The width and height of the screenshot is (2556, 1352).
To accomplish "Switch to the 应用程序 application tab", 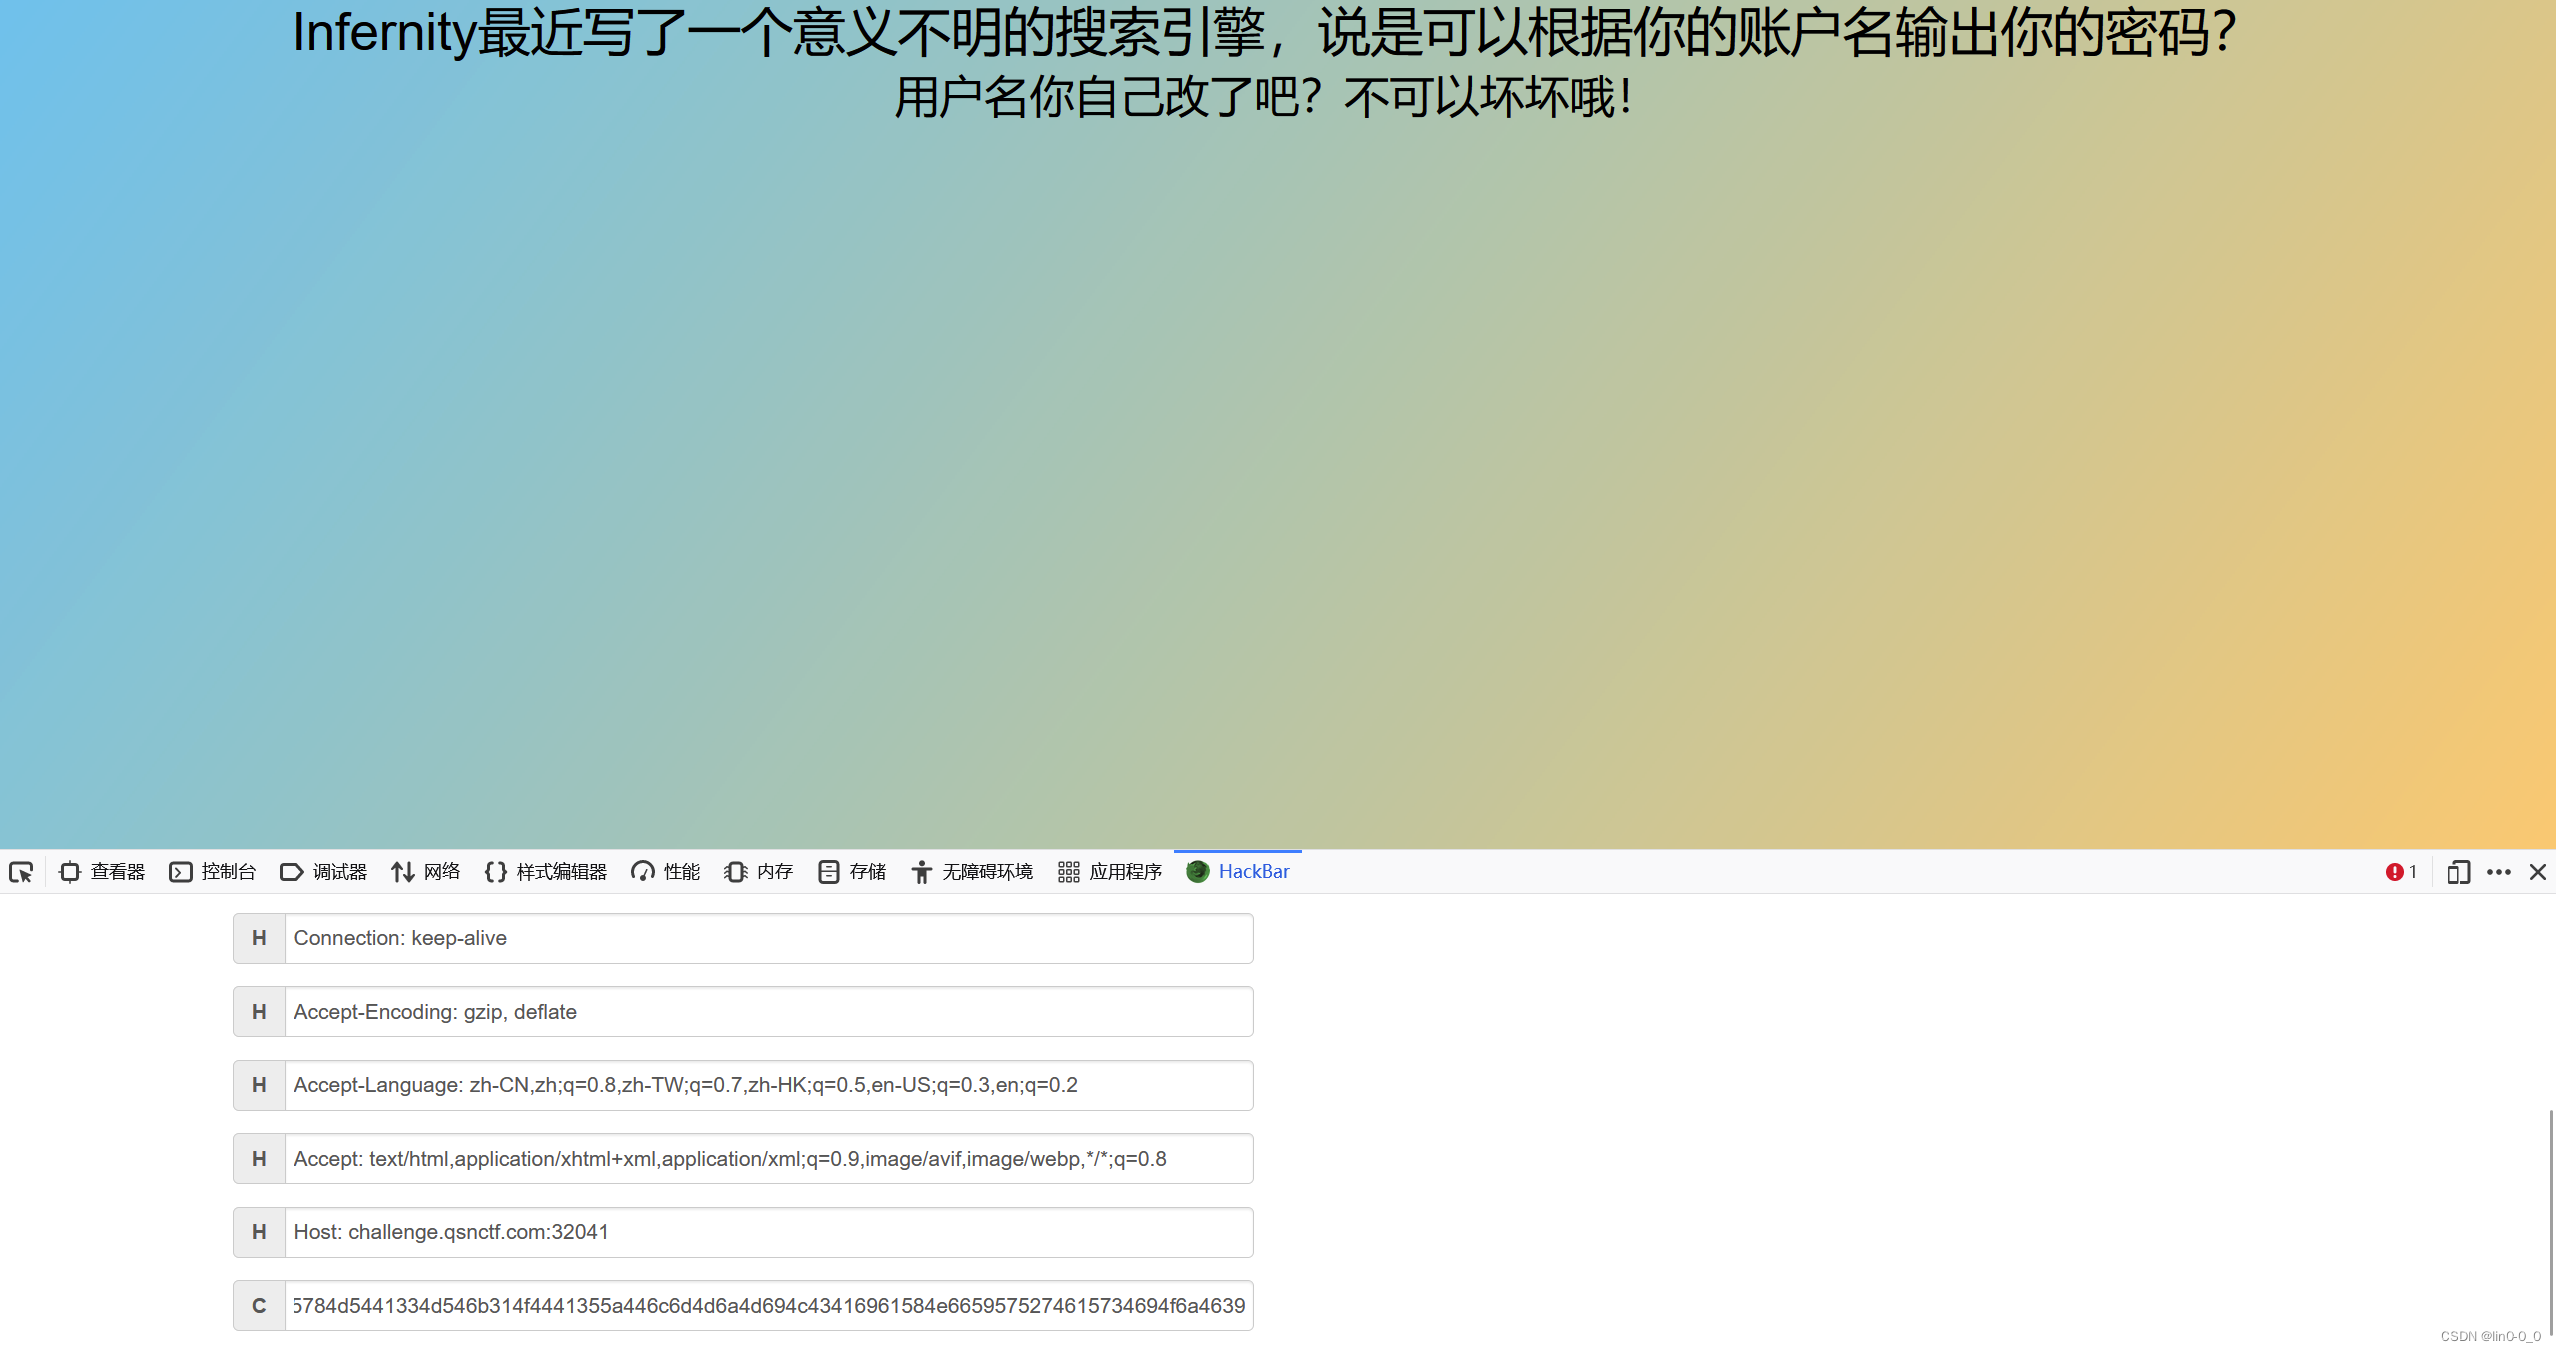I will (1110, 872).
